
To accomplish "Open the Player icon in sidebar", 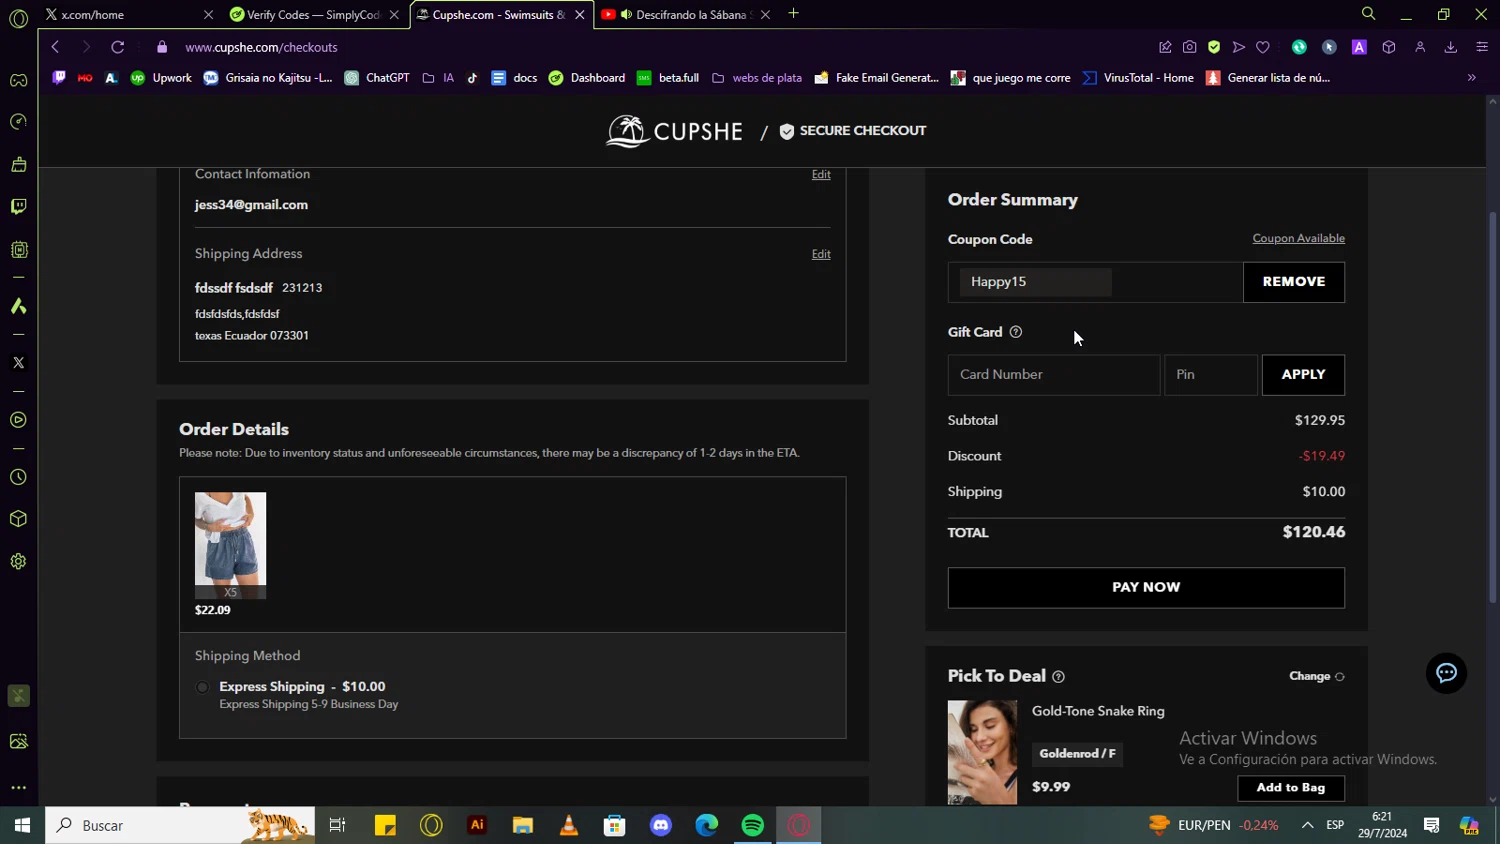I will click(18, 420).
